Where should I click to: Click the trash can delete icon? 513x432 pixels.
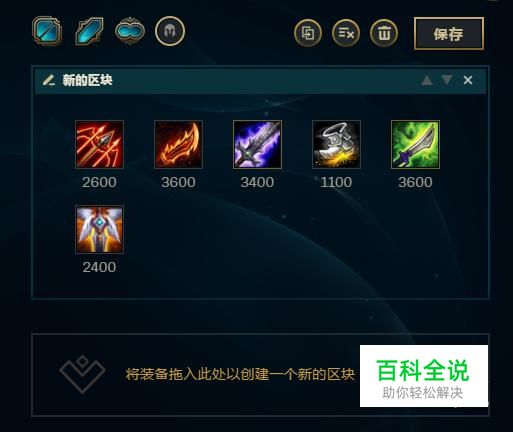[384, 33]
